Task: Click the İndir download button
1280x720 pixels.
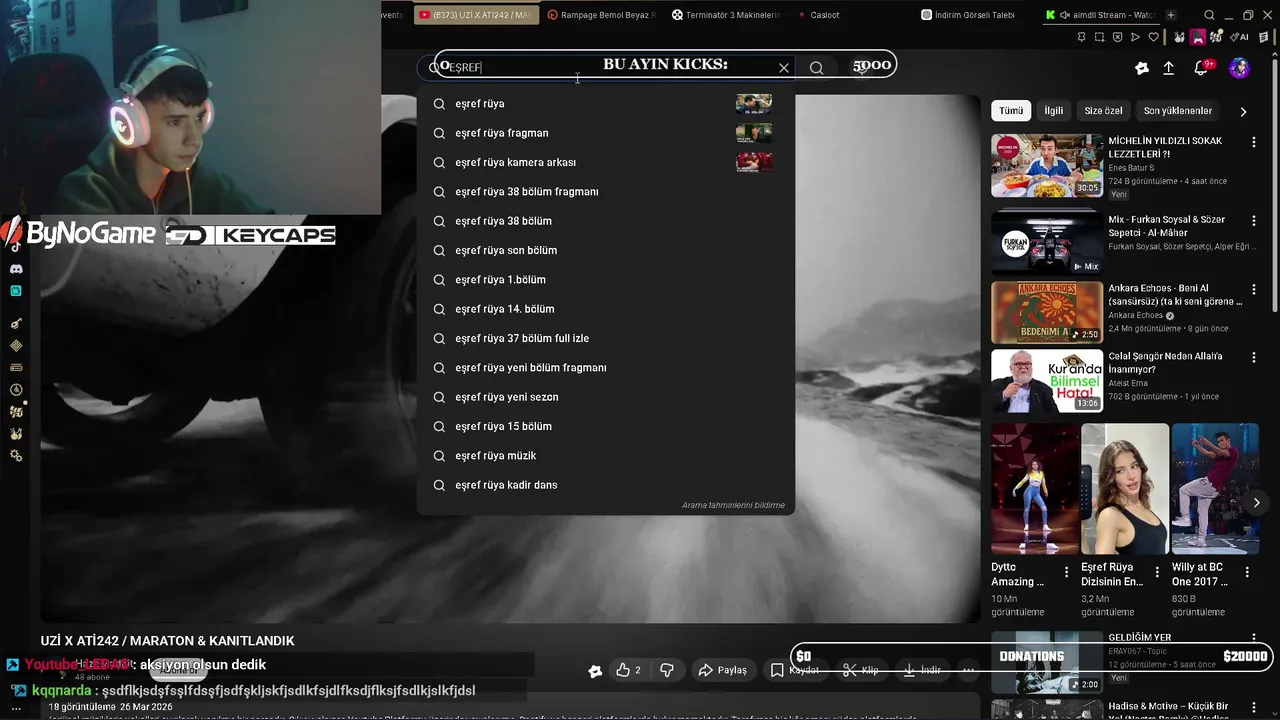Action: [922, 670]
